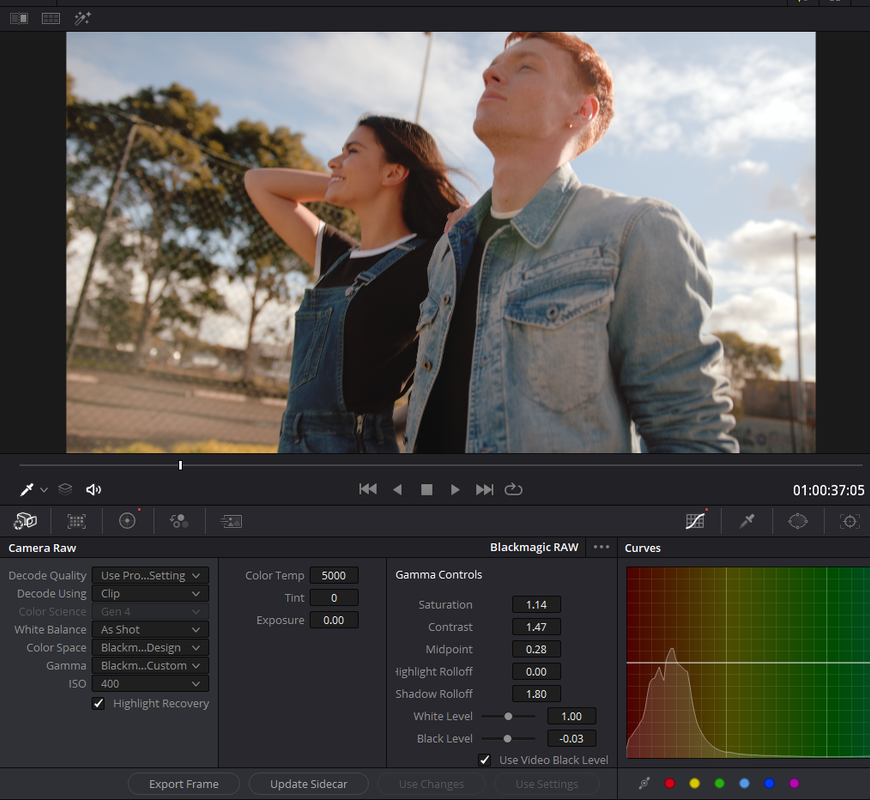Image resolution: width=870 pixels, height=800 pixels.
Task: Click the Export Frame button
Action: pyautogui.click(x=184, y=784)
